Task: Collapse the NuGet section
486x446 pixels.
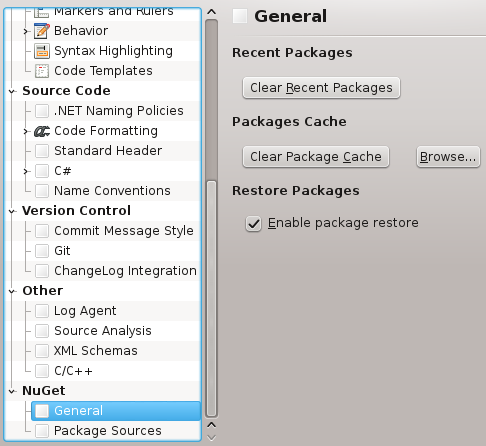Action: pos(12,391)
